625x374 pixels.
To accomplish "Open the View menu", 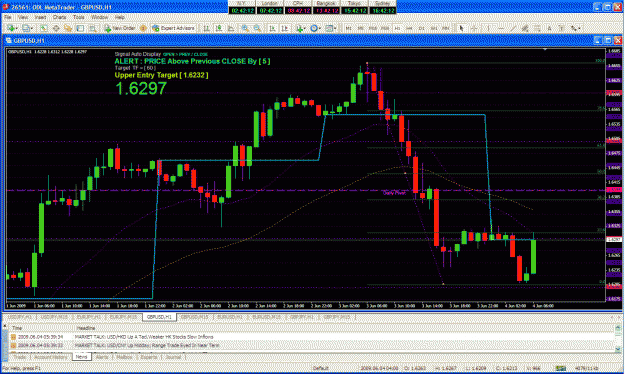I will [23, 18].
